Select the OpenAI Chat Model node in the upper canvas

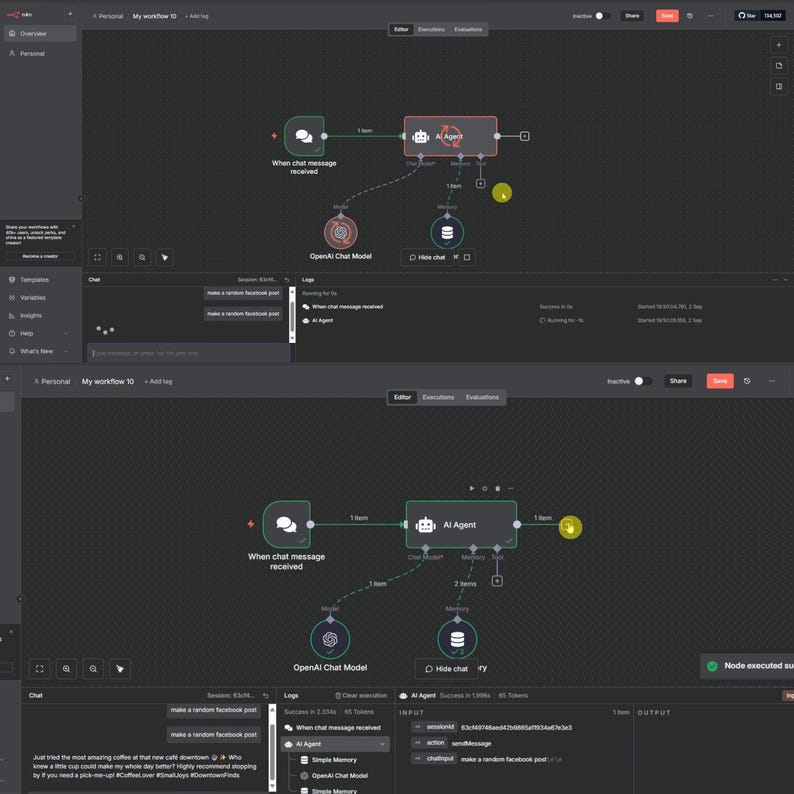(x=341, y=232)
